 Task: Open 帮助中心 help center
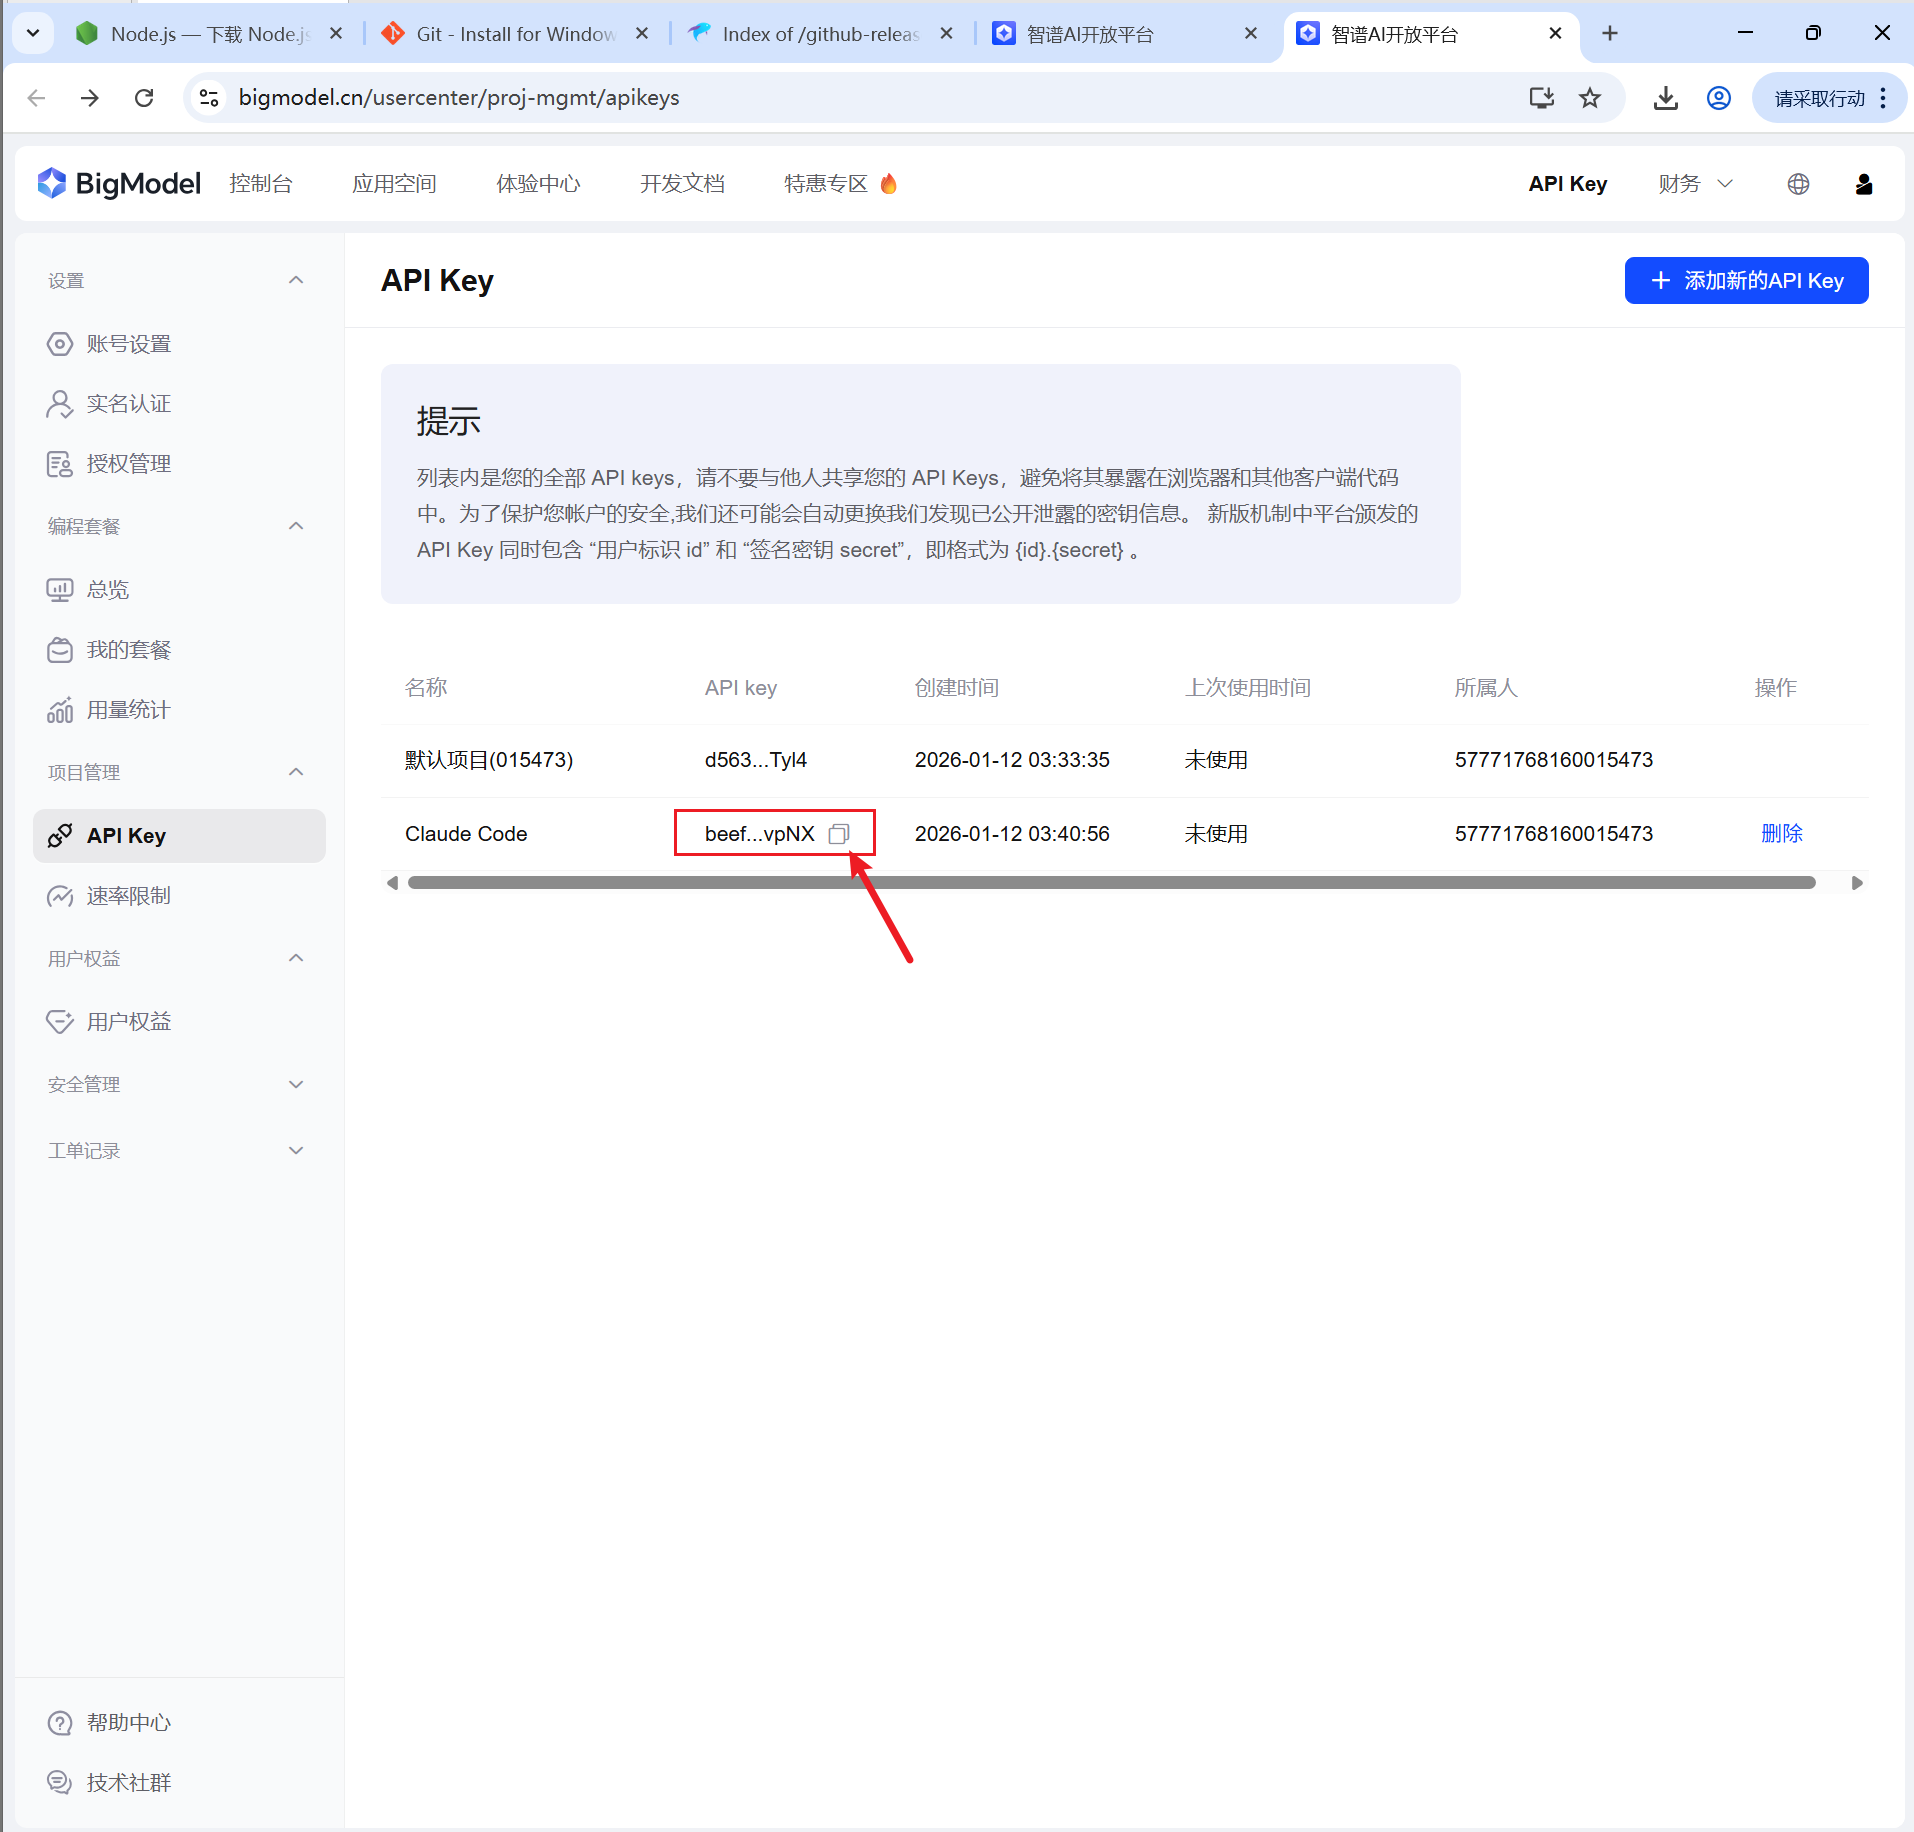(128, 1722)
